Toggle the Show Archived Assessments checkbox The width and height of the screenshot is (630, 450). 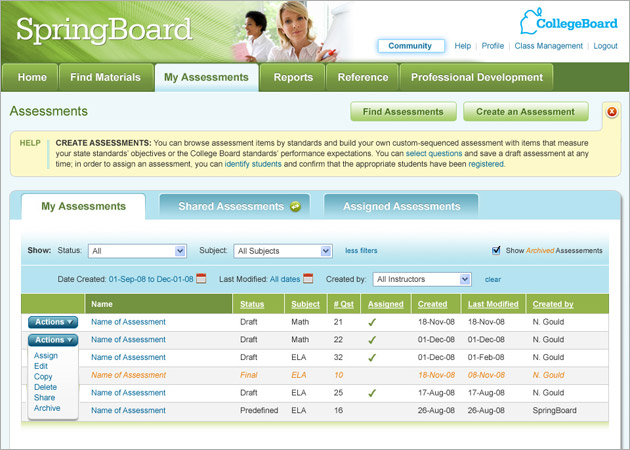tap(496, 250)
